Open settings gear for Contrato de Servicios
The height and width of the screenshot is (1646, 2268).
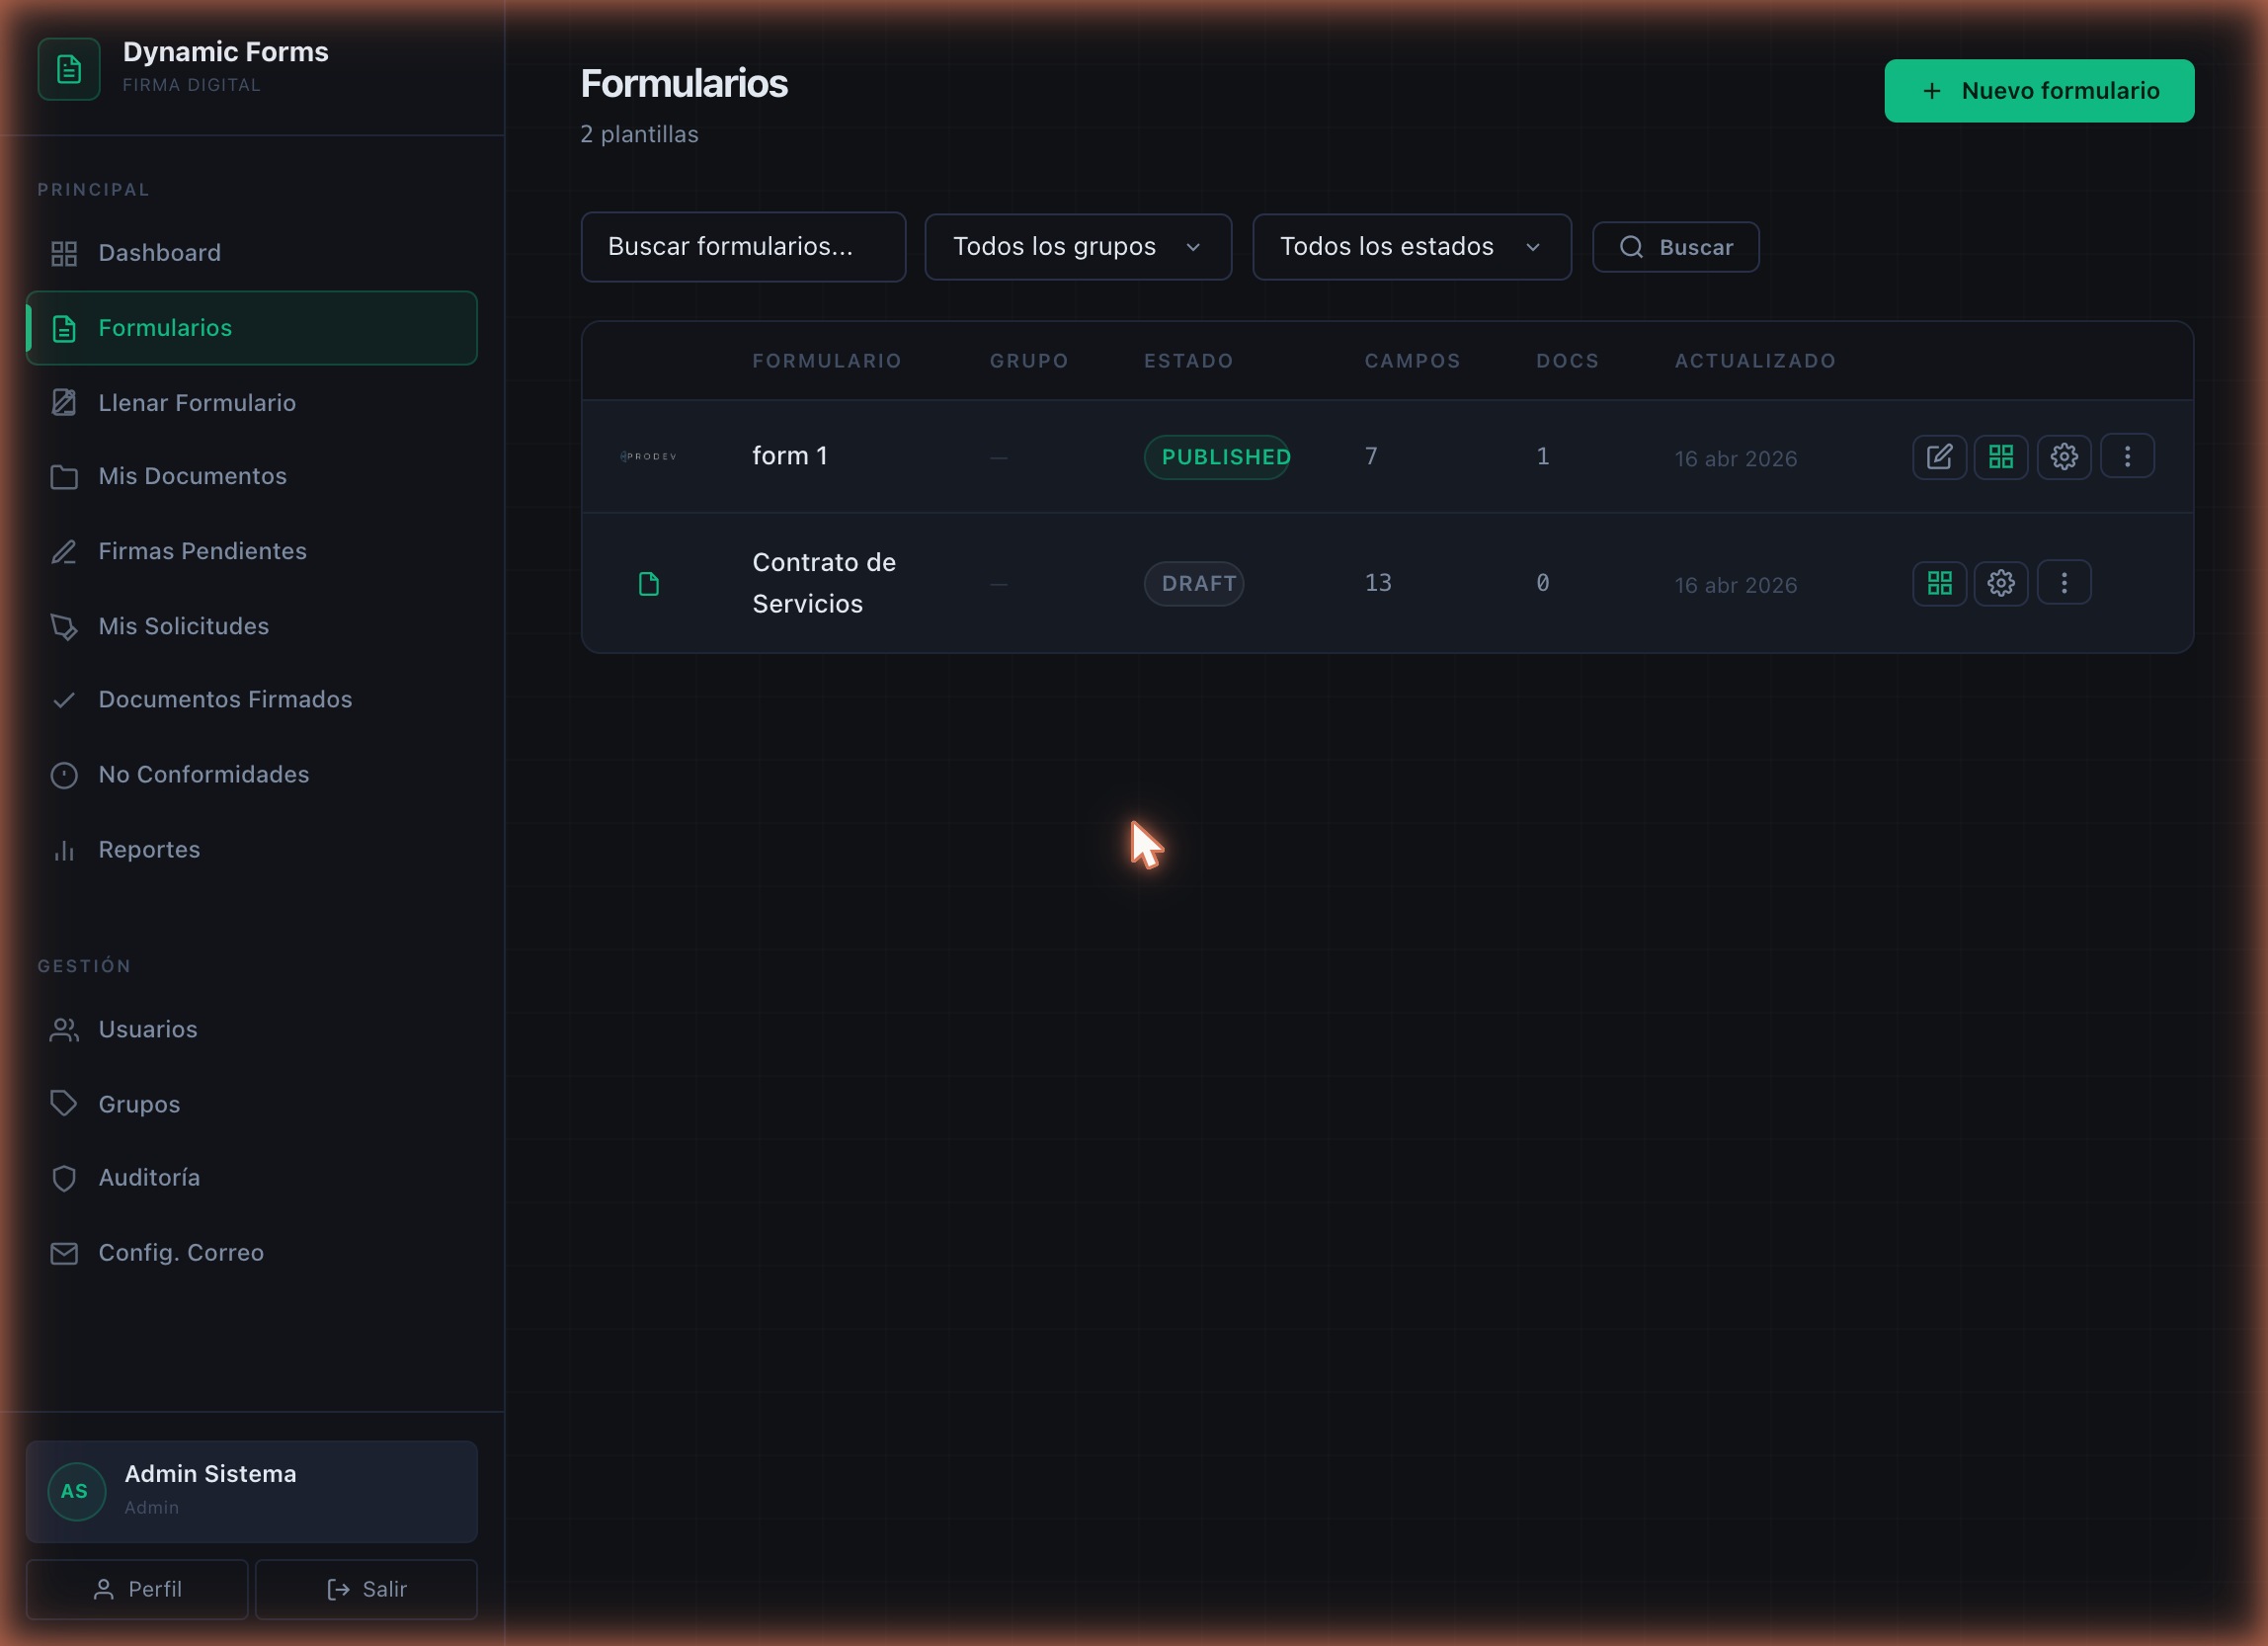coord(2001,583)
